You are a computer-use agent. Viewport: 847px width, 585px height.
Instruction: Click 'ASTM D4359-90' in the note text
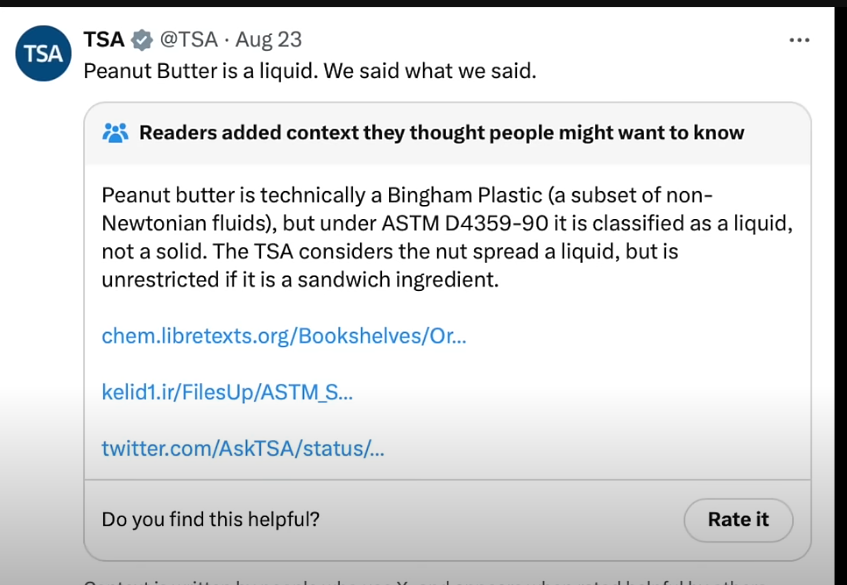(x=465, y=223)
